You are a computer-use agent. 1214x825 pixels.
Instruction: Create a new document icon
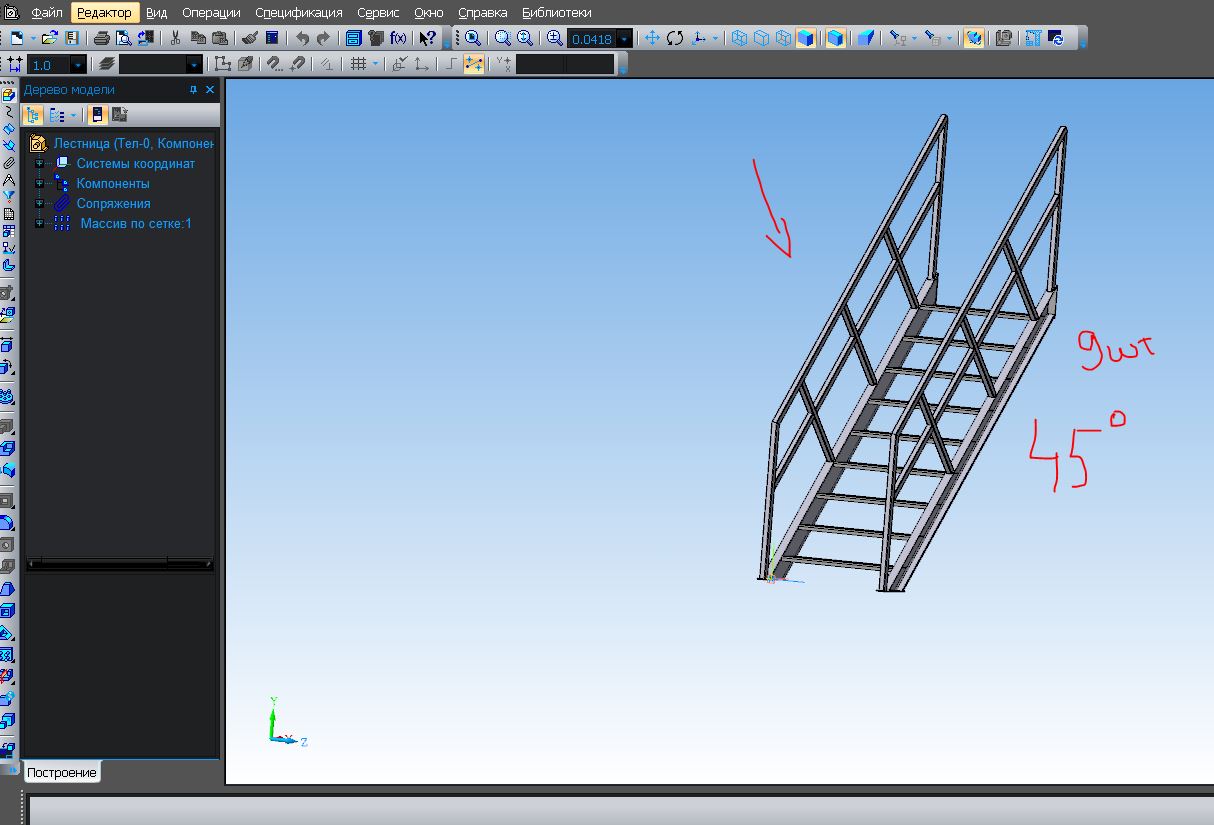(x=16, y=38)
